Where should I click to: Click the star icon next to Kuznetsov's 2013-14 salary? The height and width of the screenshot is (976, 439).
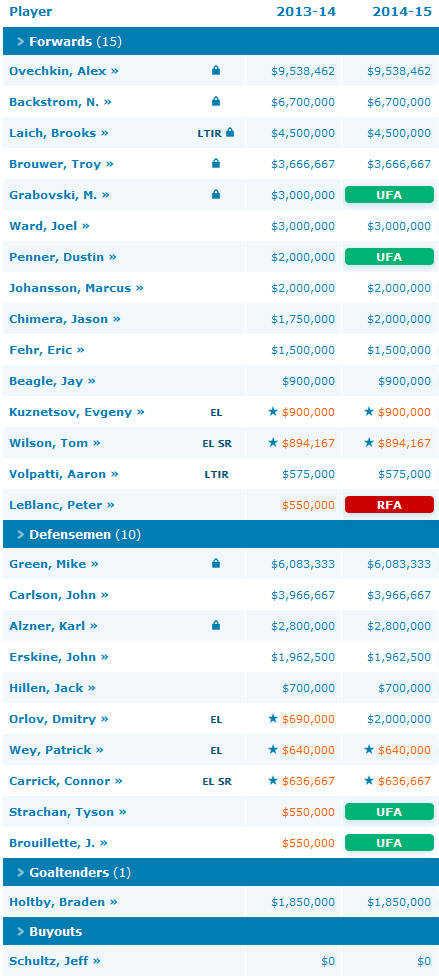[x=272, y=411]
